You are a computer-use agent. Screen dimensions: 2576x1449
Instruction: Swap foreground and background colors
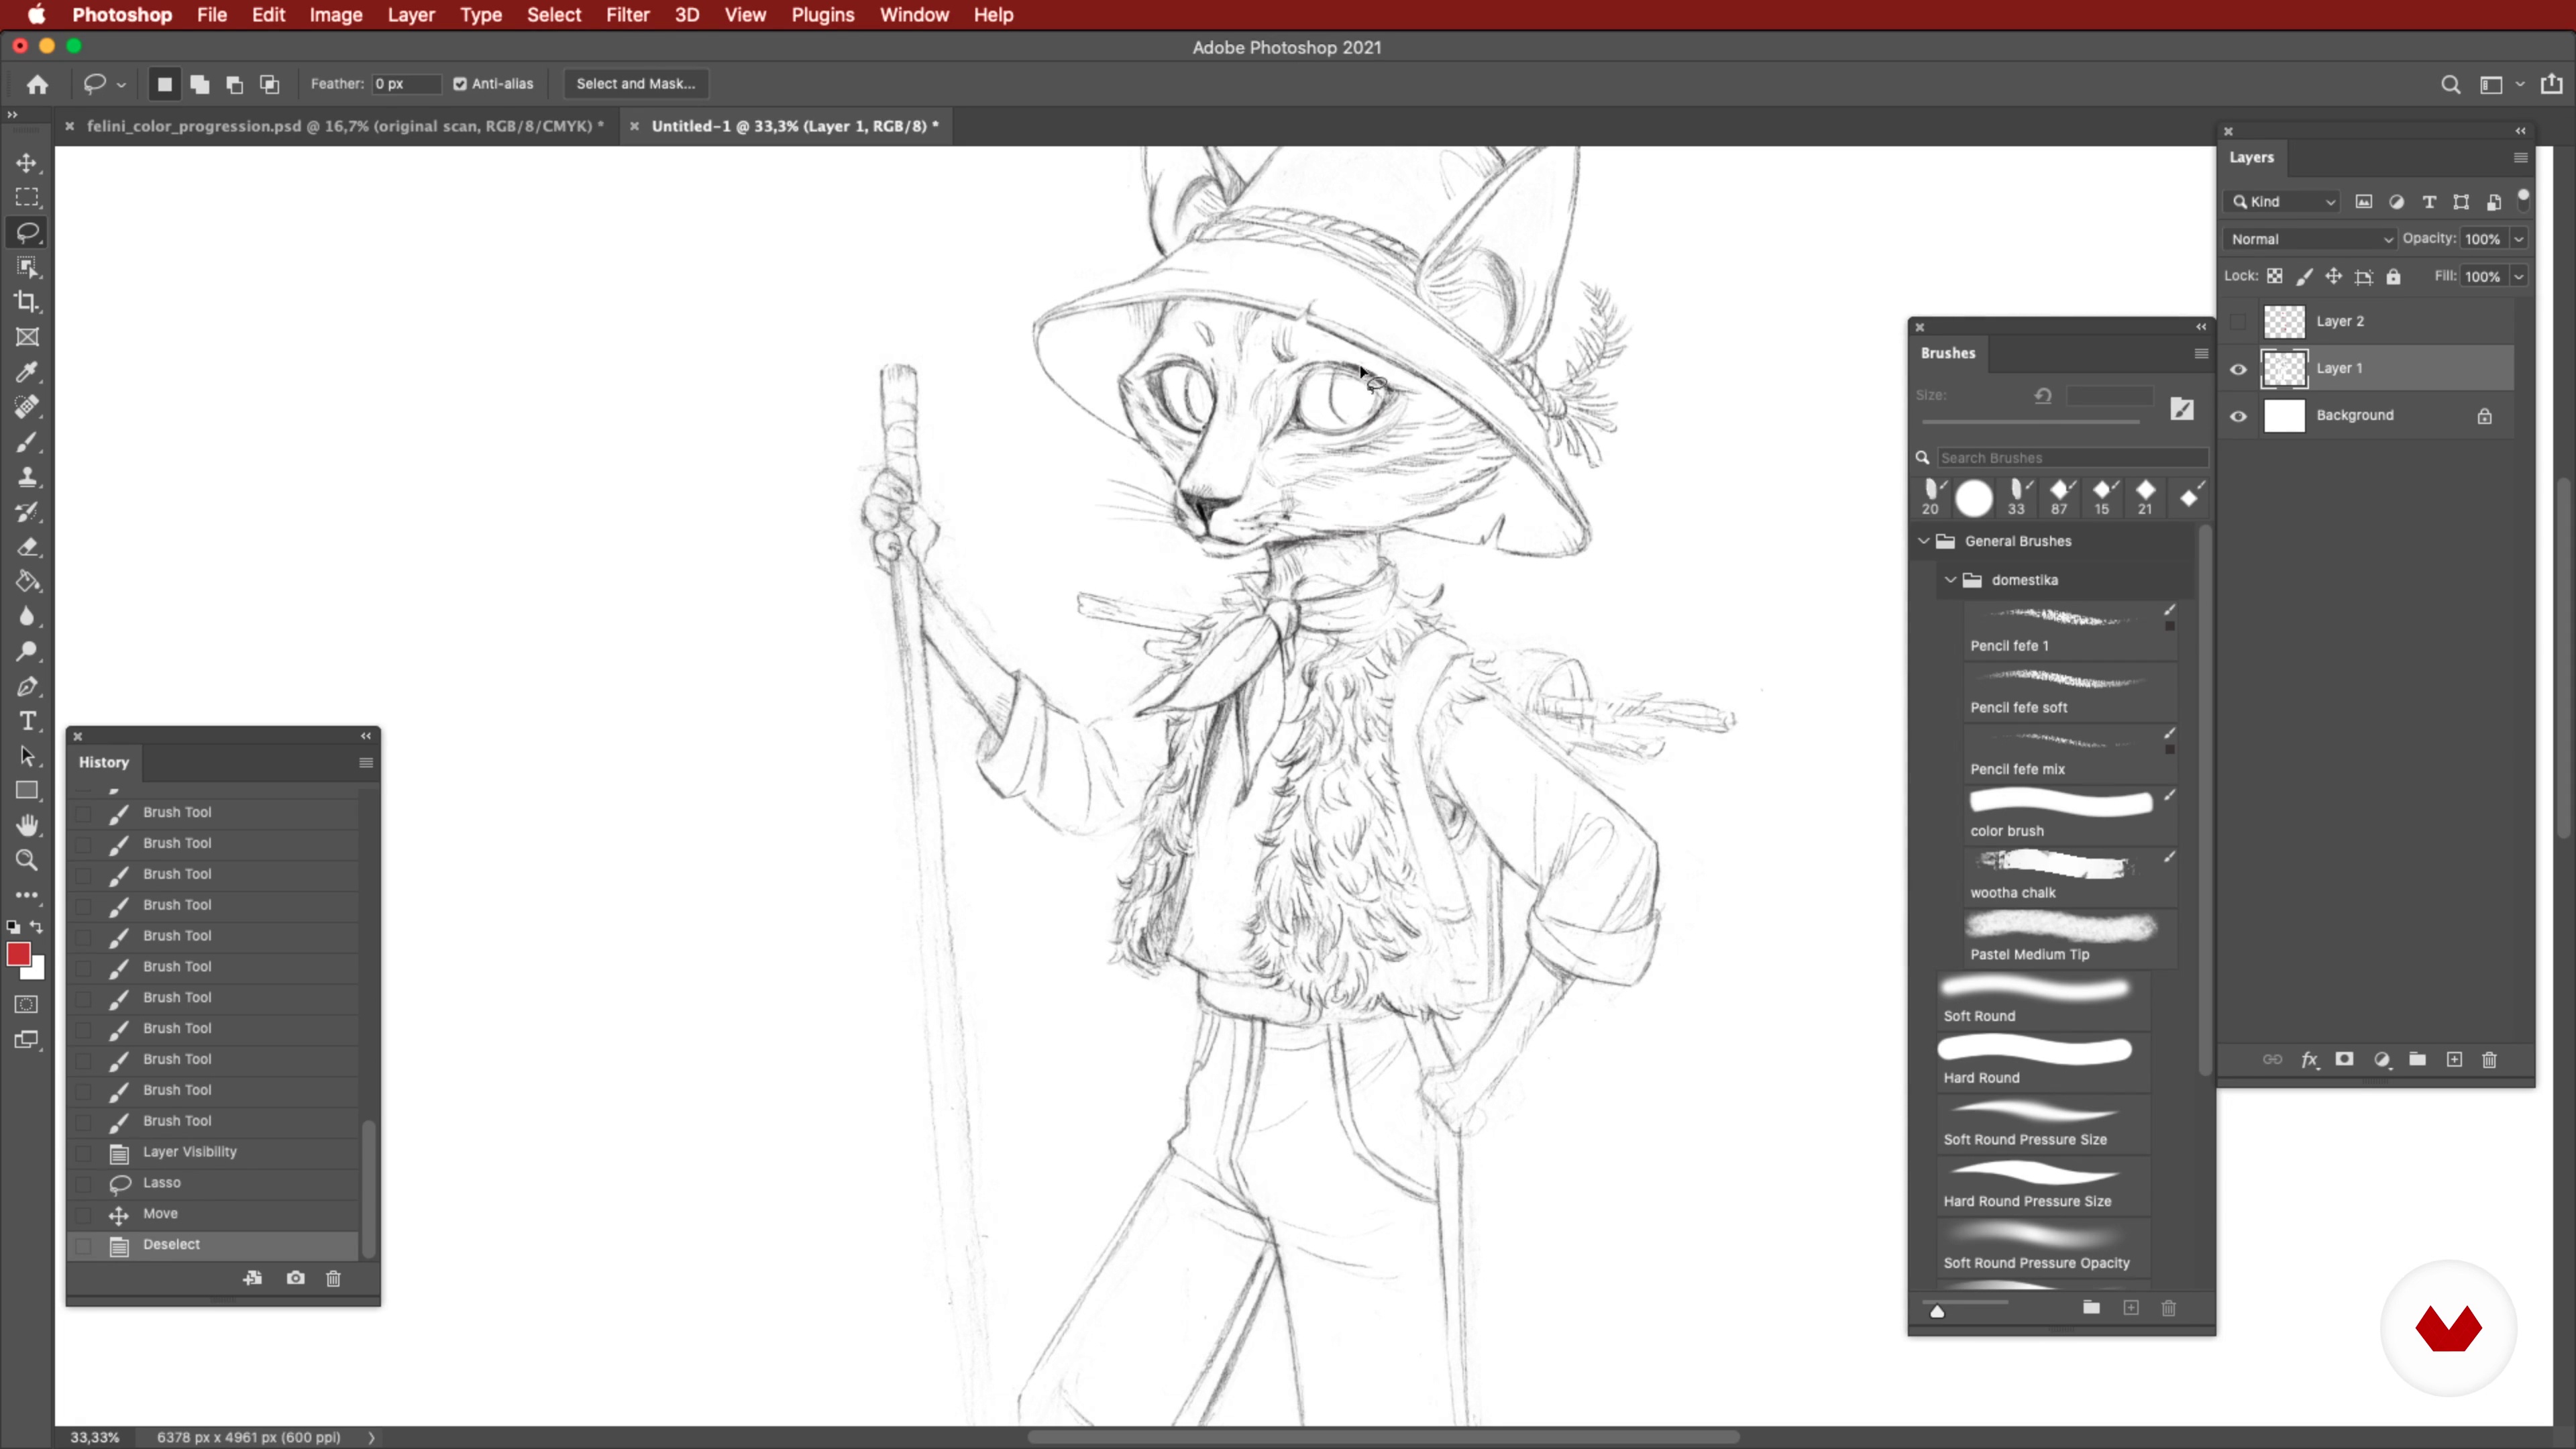(x=37, y=927)
